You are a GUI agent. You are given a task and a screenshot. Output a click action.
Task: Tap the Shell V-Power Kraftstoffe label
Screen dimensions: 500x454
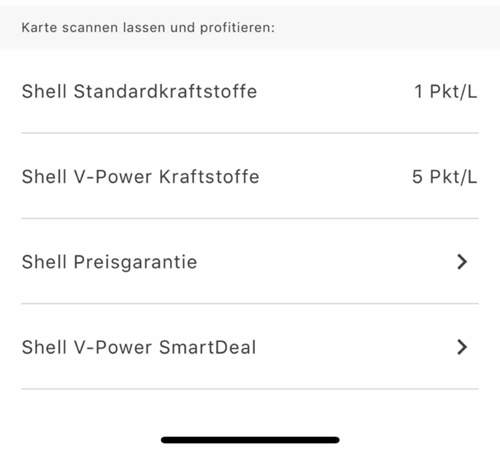[140, 177]
